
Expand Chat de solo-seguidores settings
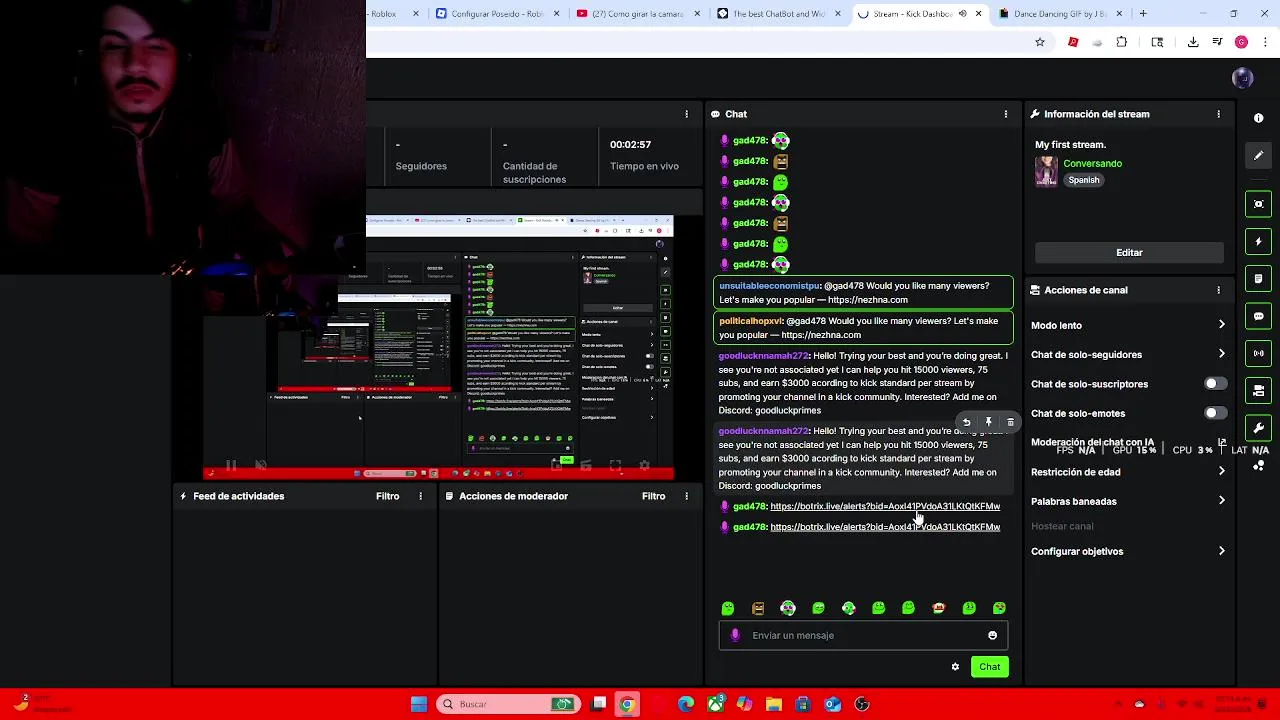1221,354
